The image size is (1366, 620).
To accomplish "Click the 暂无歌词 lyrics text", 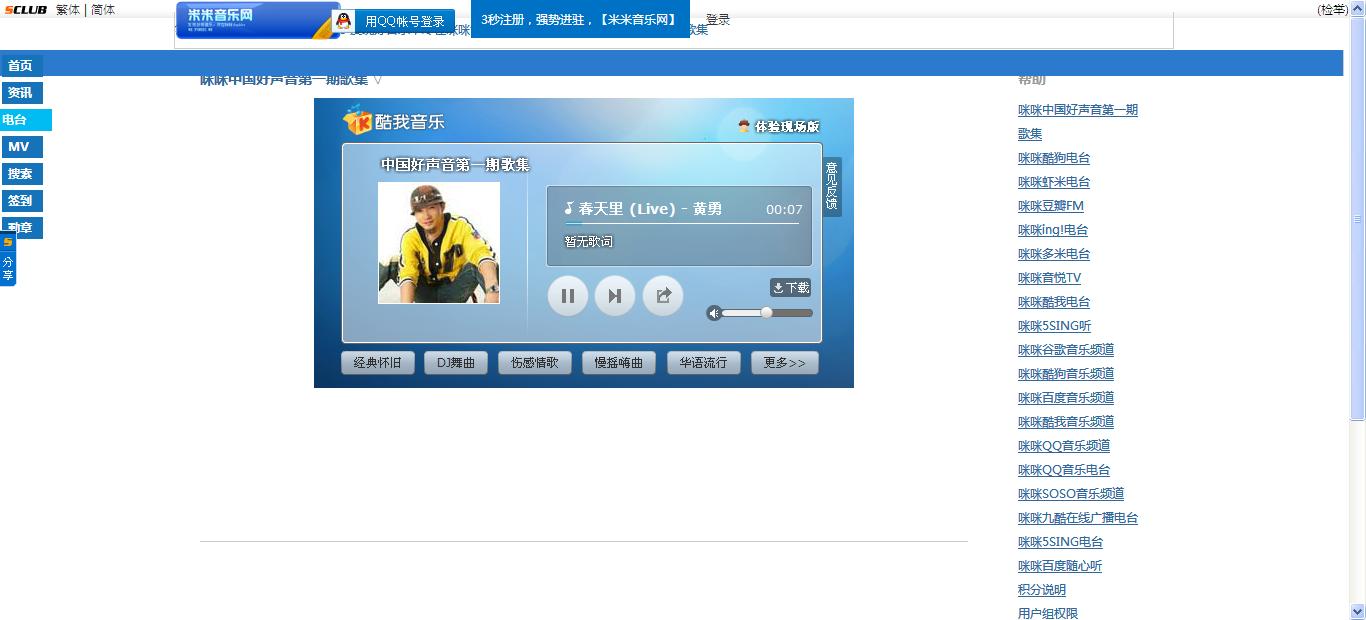I will (x=588, y=242).
